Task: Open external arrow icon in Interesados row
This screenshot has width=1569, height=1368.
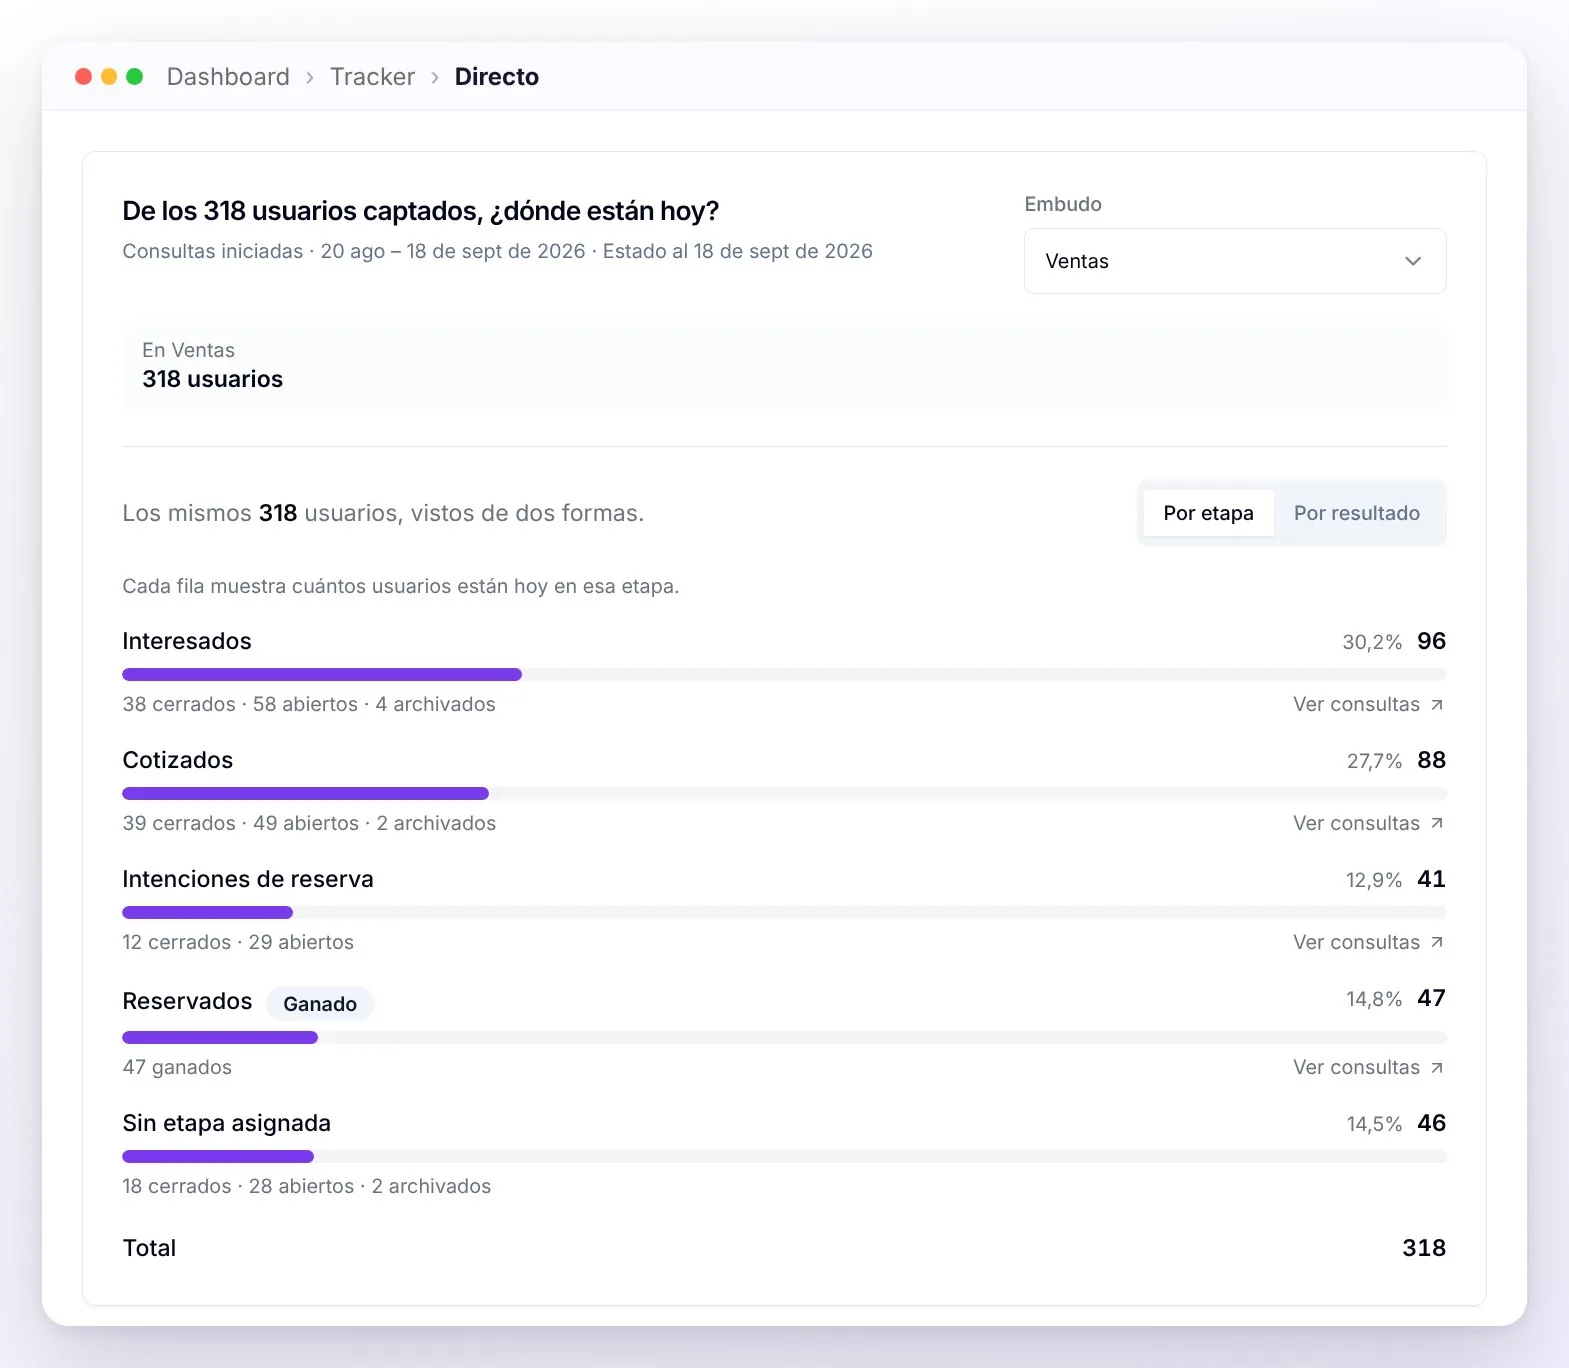Action: [1437, 705]
